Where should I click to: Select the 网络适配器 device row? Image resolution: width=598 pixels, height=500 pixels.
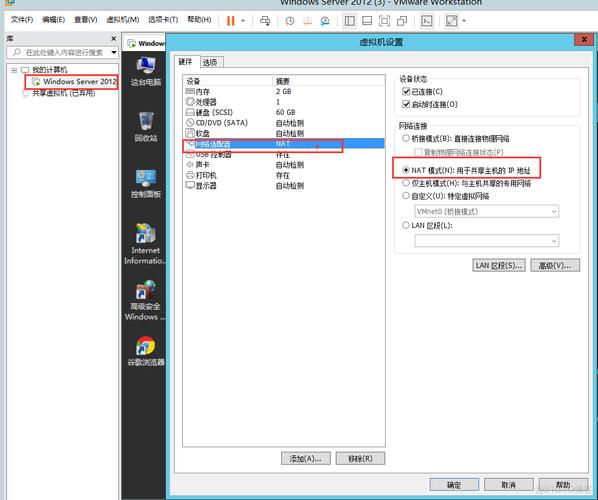point(283,144)
